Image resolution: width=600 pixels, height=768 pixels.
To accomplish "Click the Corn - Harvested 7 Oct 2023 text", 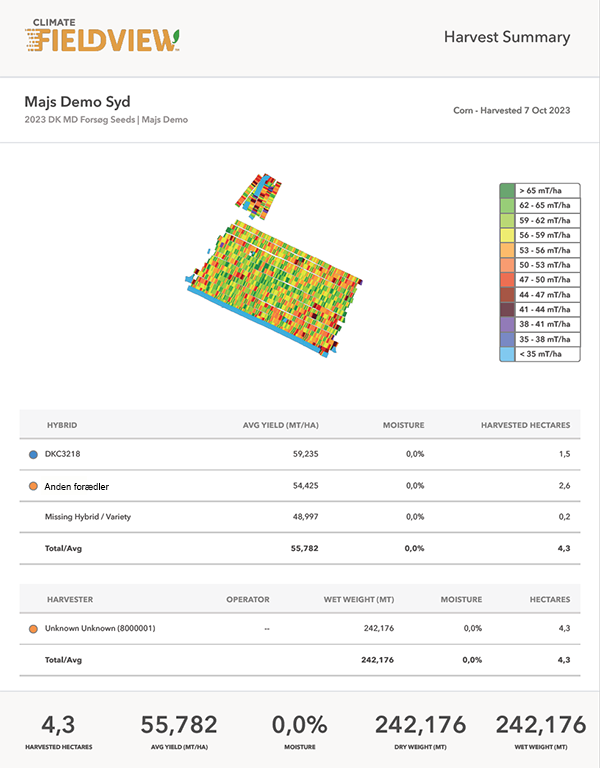I will point(511,110).
